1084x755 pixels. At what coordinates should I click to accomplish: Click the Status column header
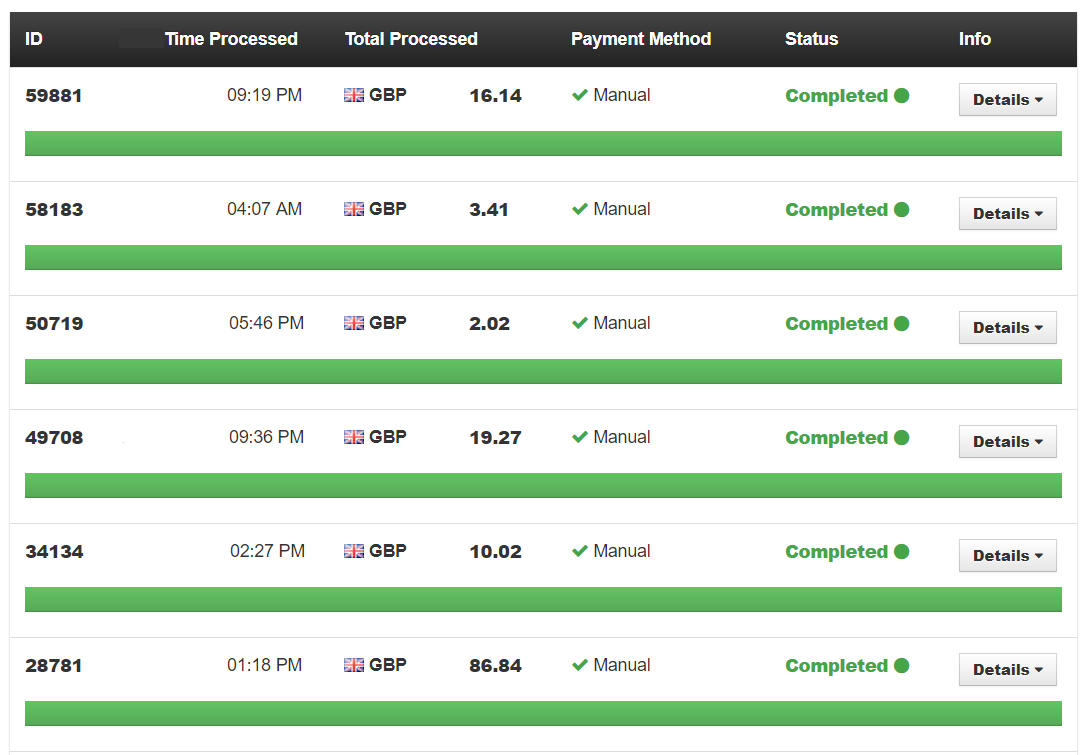pos(811,39)
